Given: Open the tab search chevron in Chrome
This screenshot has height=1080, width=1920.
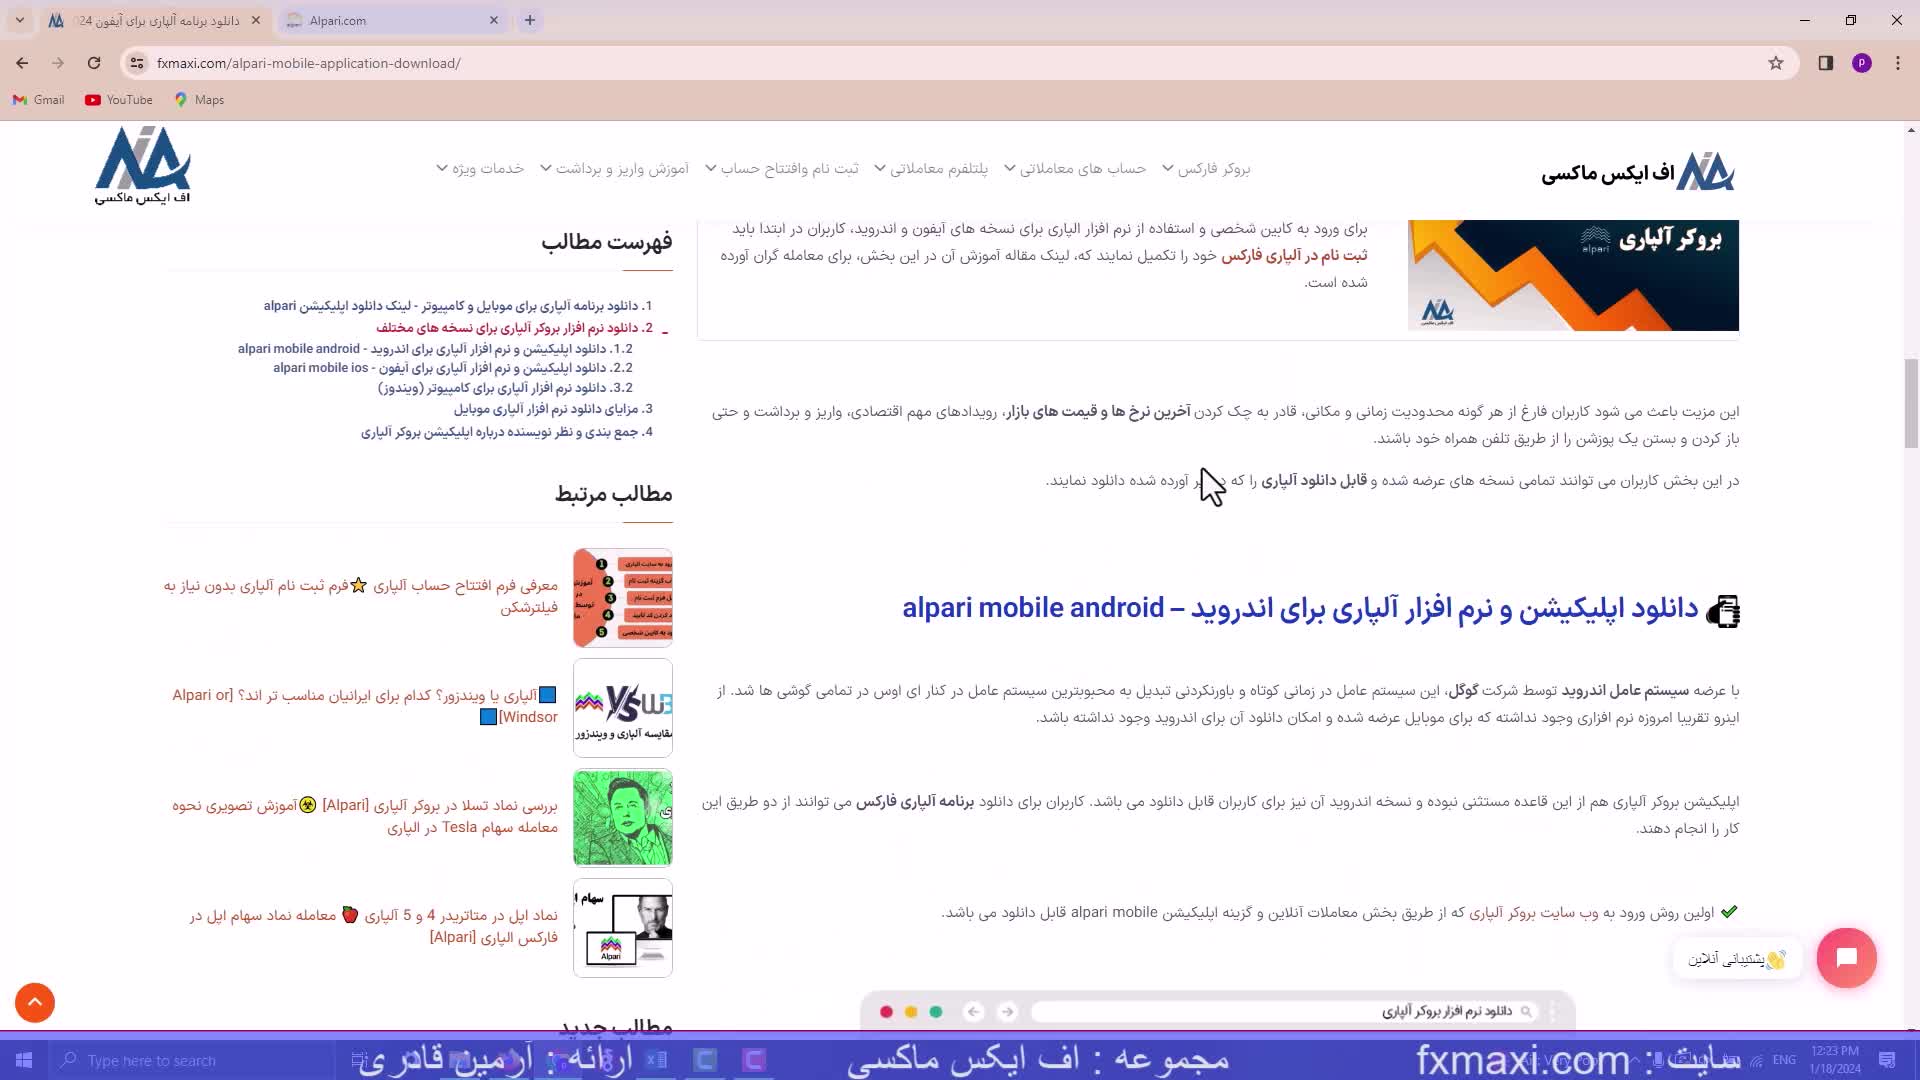Looking at the screenshot, I should click(x=19, y=20).
